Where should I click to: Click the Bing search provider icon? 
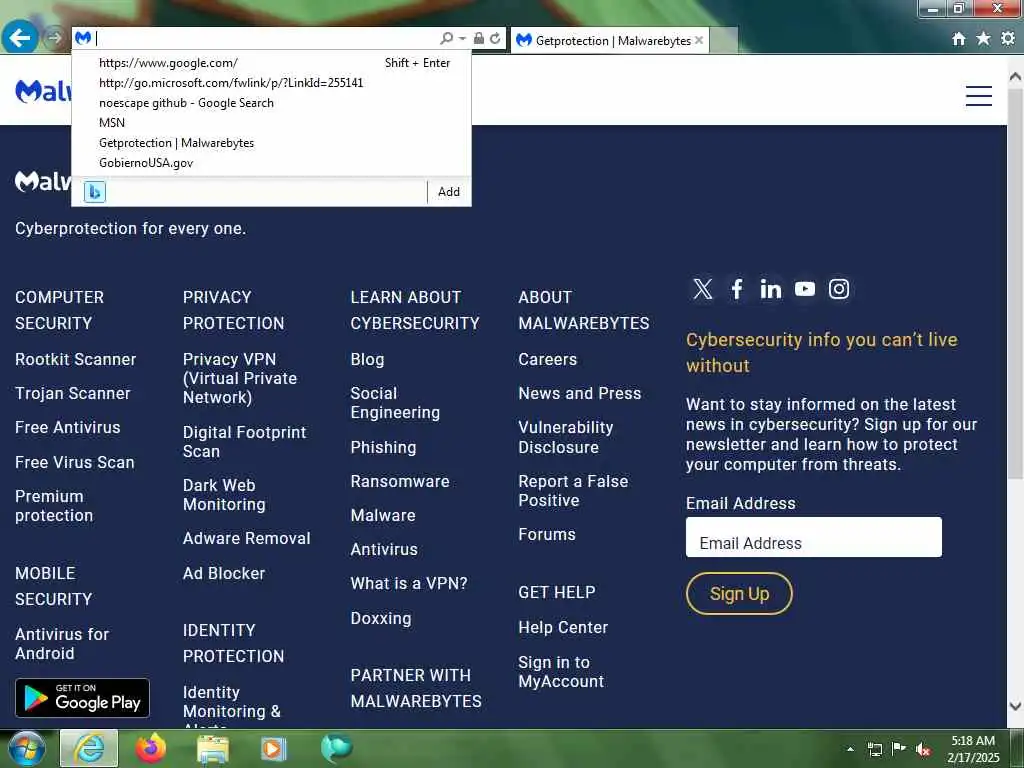pyautogui.click(x=95, y=192)
